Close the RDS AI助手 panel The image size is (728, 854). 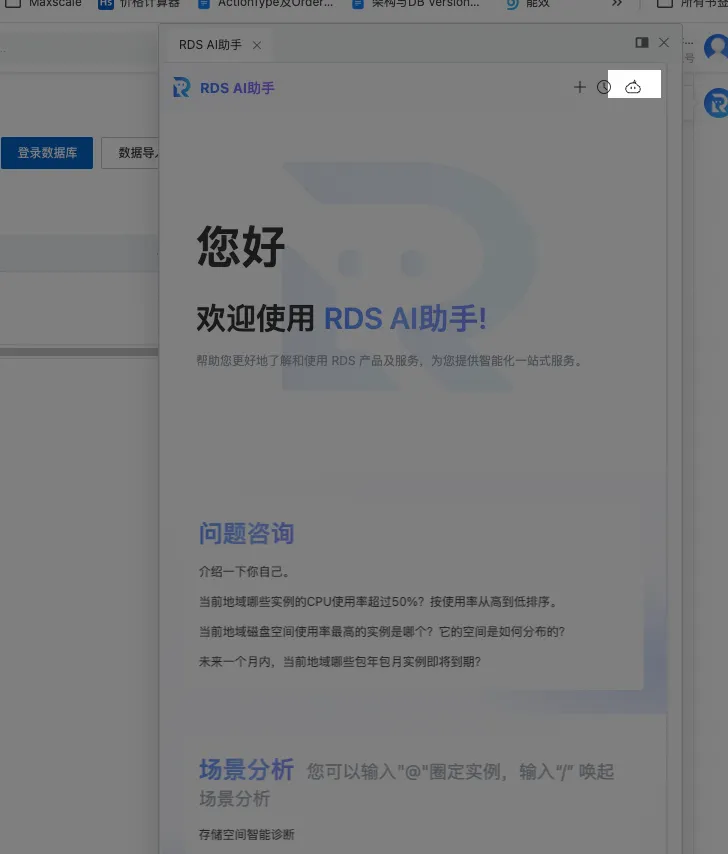click(664, 42)
